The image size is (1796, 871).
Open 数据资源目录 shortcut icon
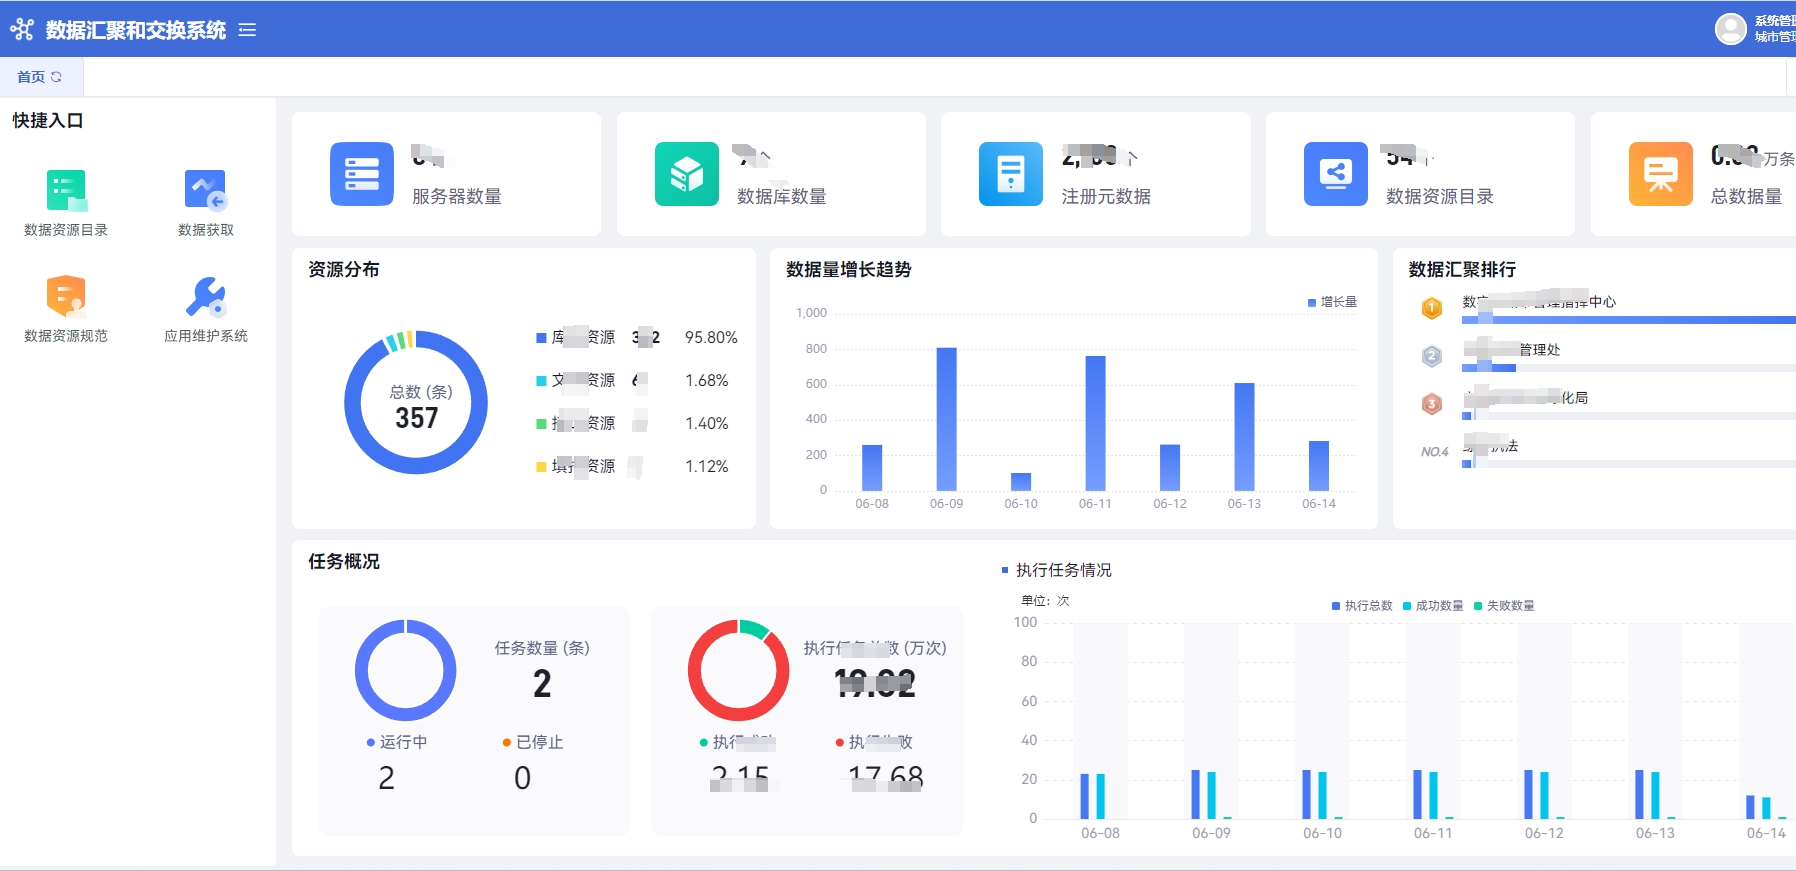click(66, 191)
